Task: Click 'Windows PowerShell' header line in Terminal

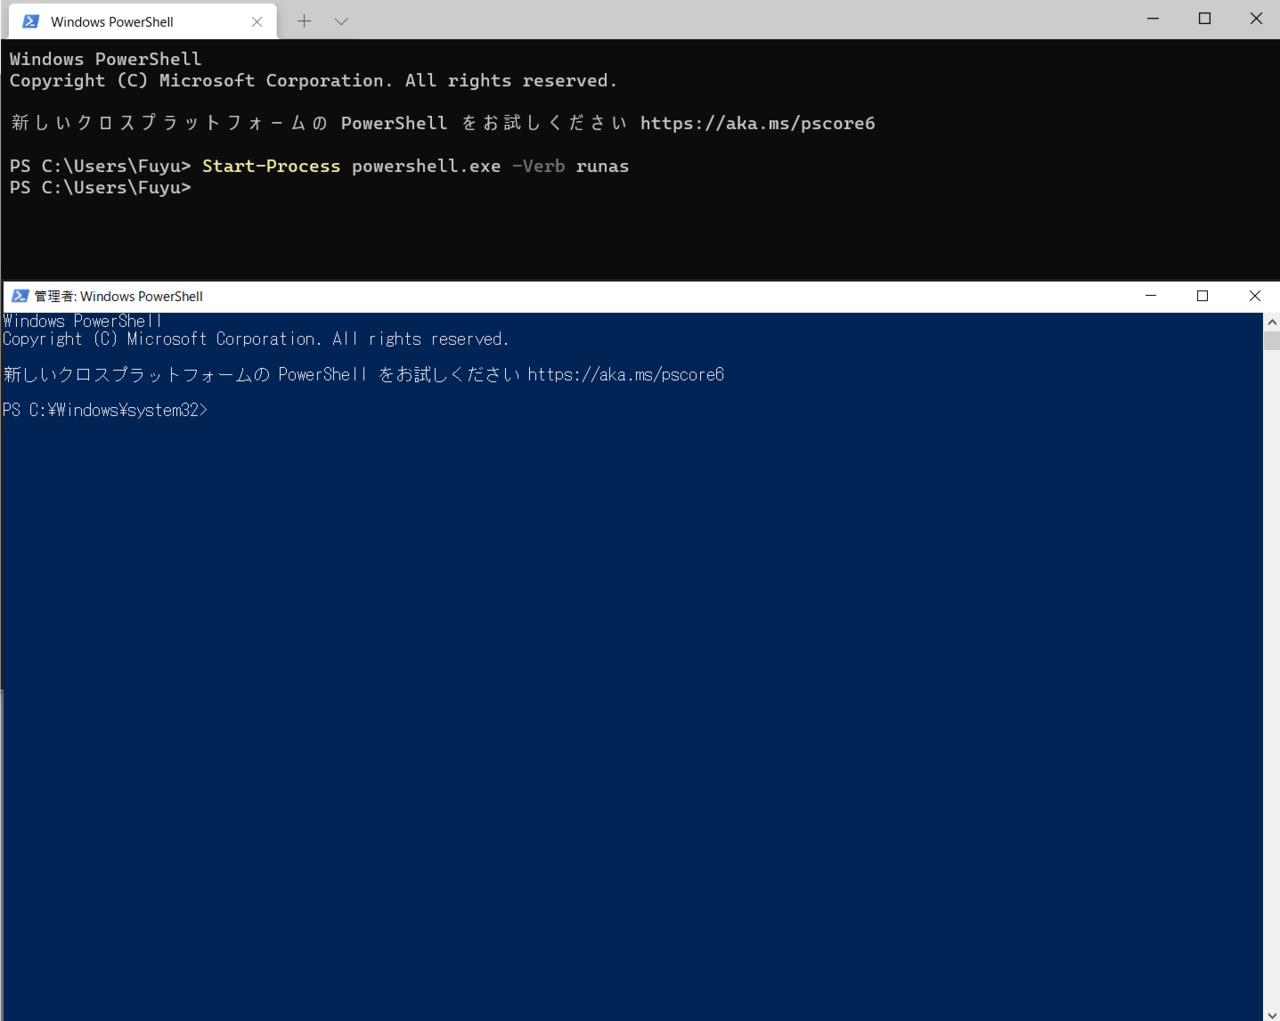Action: click(x=105, y=59)
